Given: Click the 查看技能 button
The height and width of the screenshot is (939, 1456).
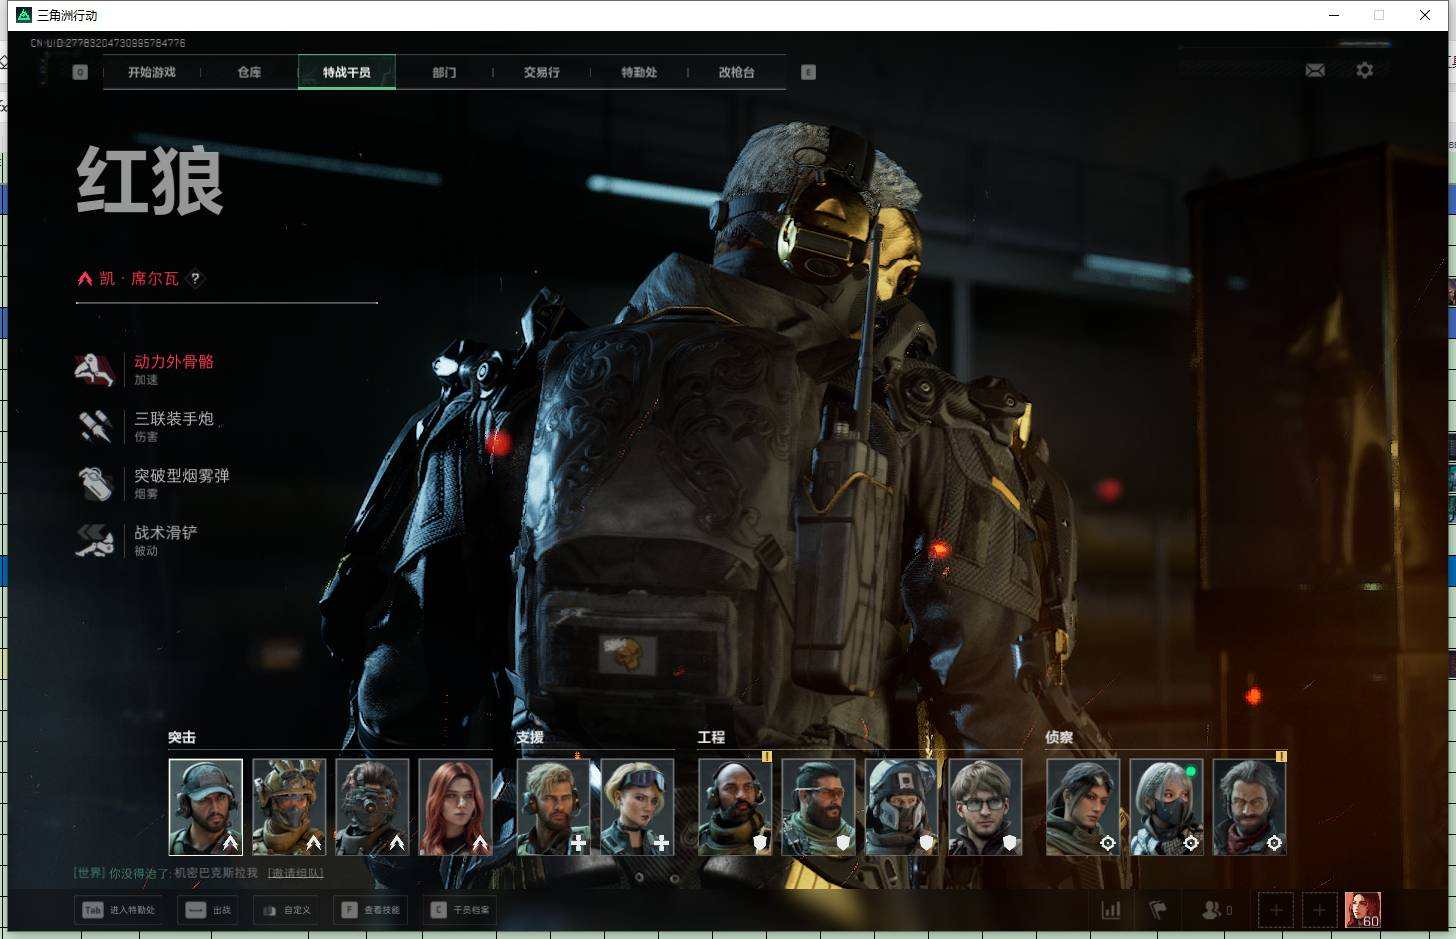Looking at the screenshot, I should click(370, 910).
